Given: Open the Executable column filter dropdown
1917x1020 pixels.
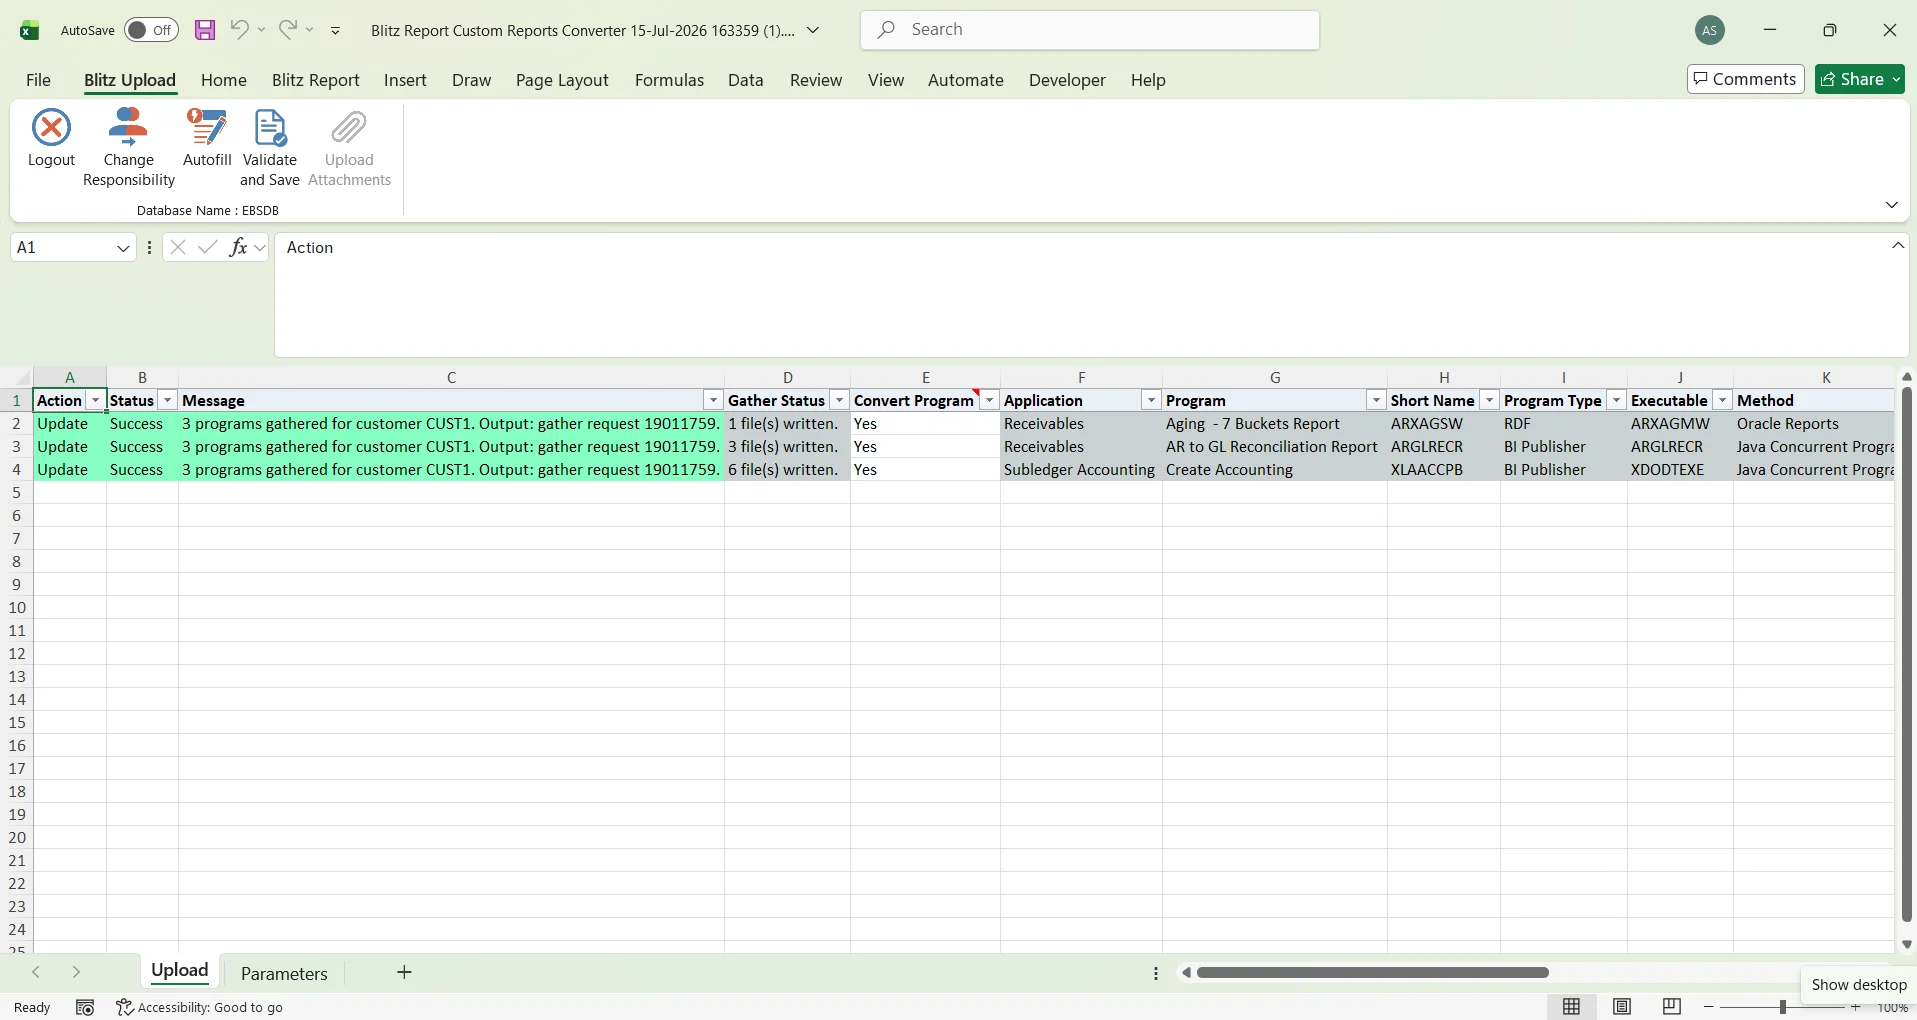Looking at the screenshot, I should point(1723,401).
